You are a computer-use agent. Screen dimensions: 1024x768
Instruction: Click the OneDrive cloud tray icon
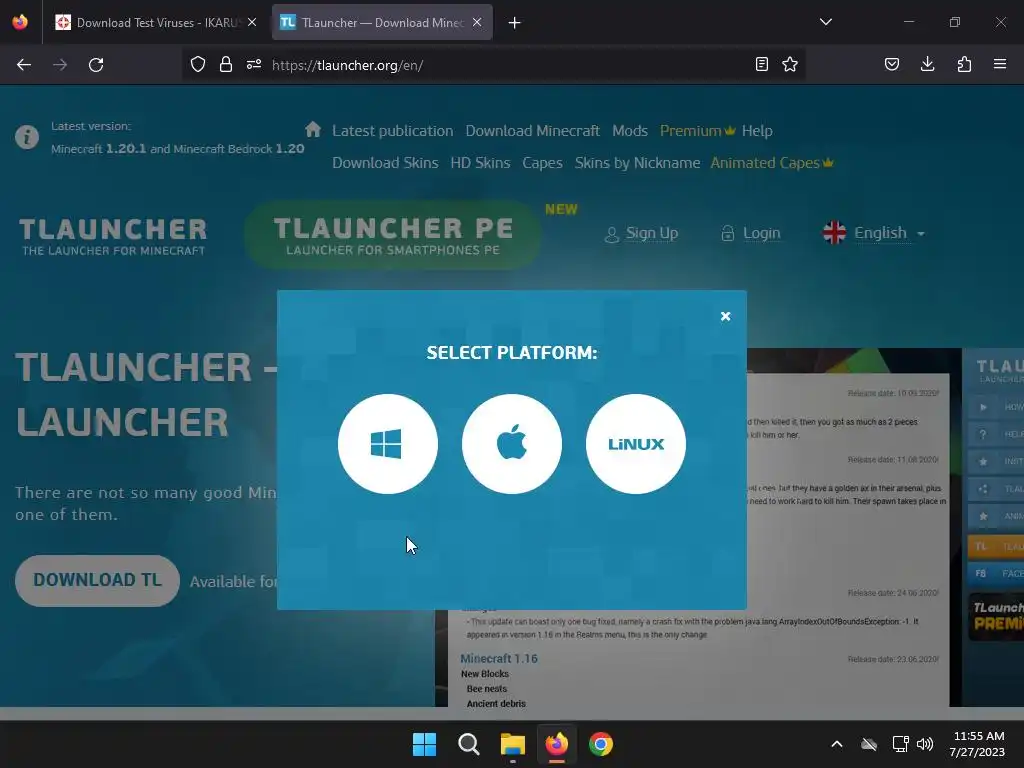tap(869, 744)
